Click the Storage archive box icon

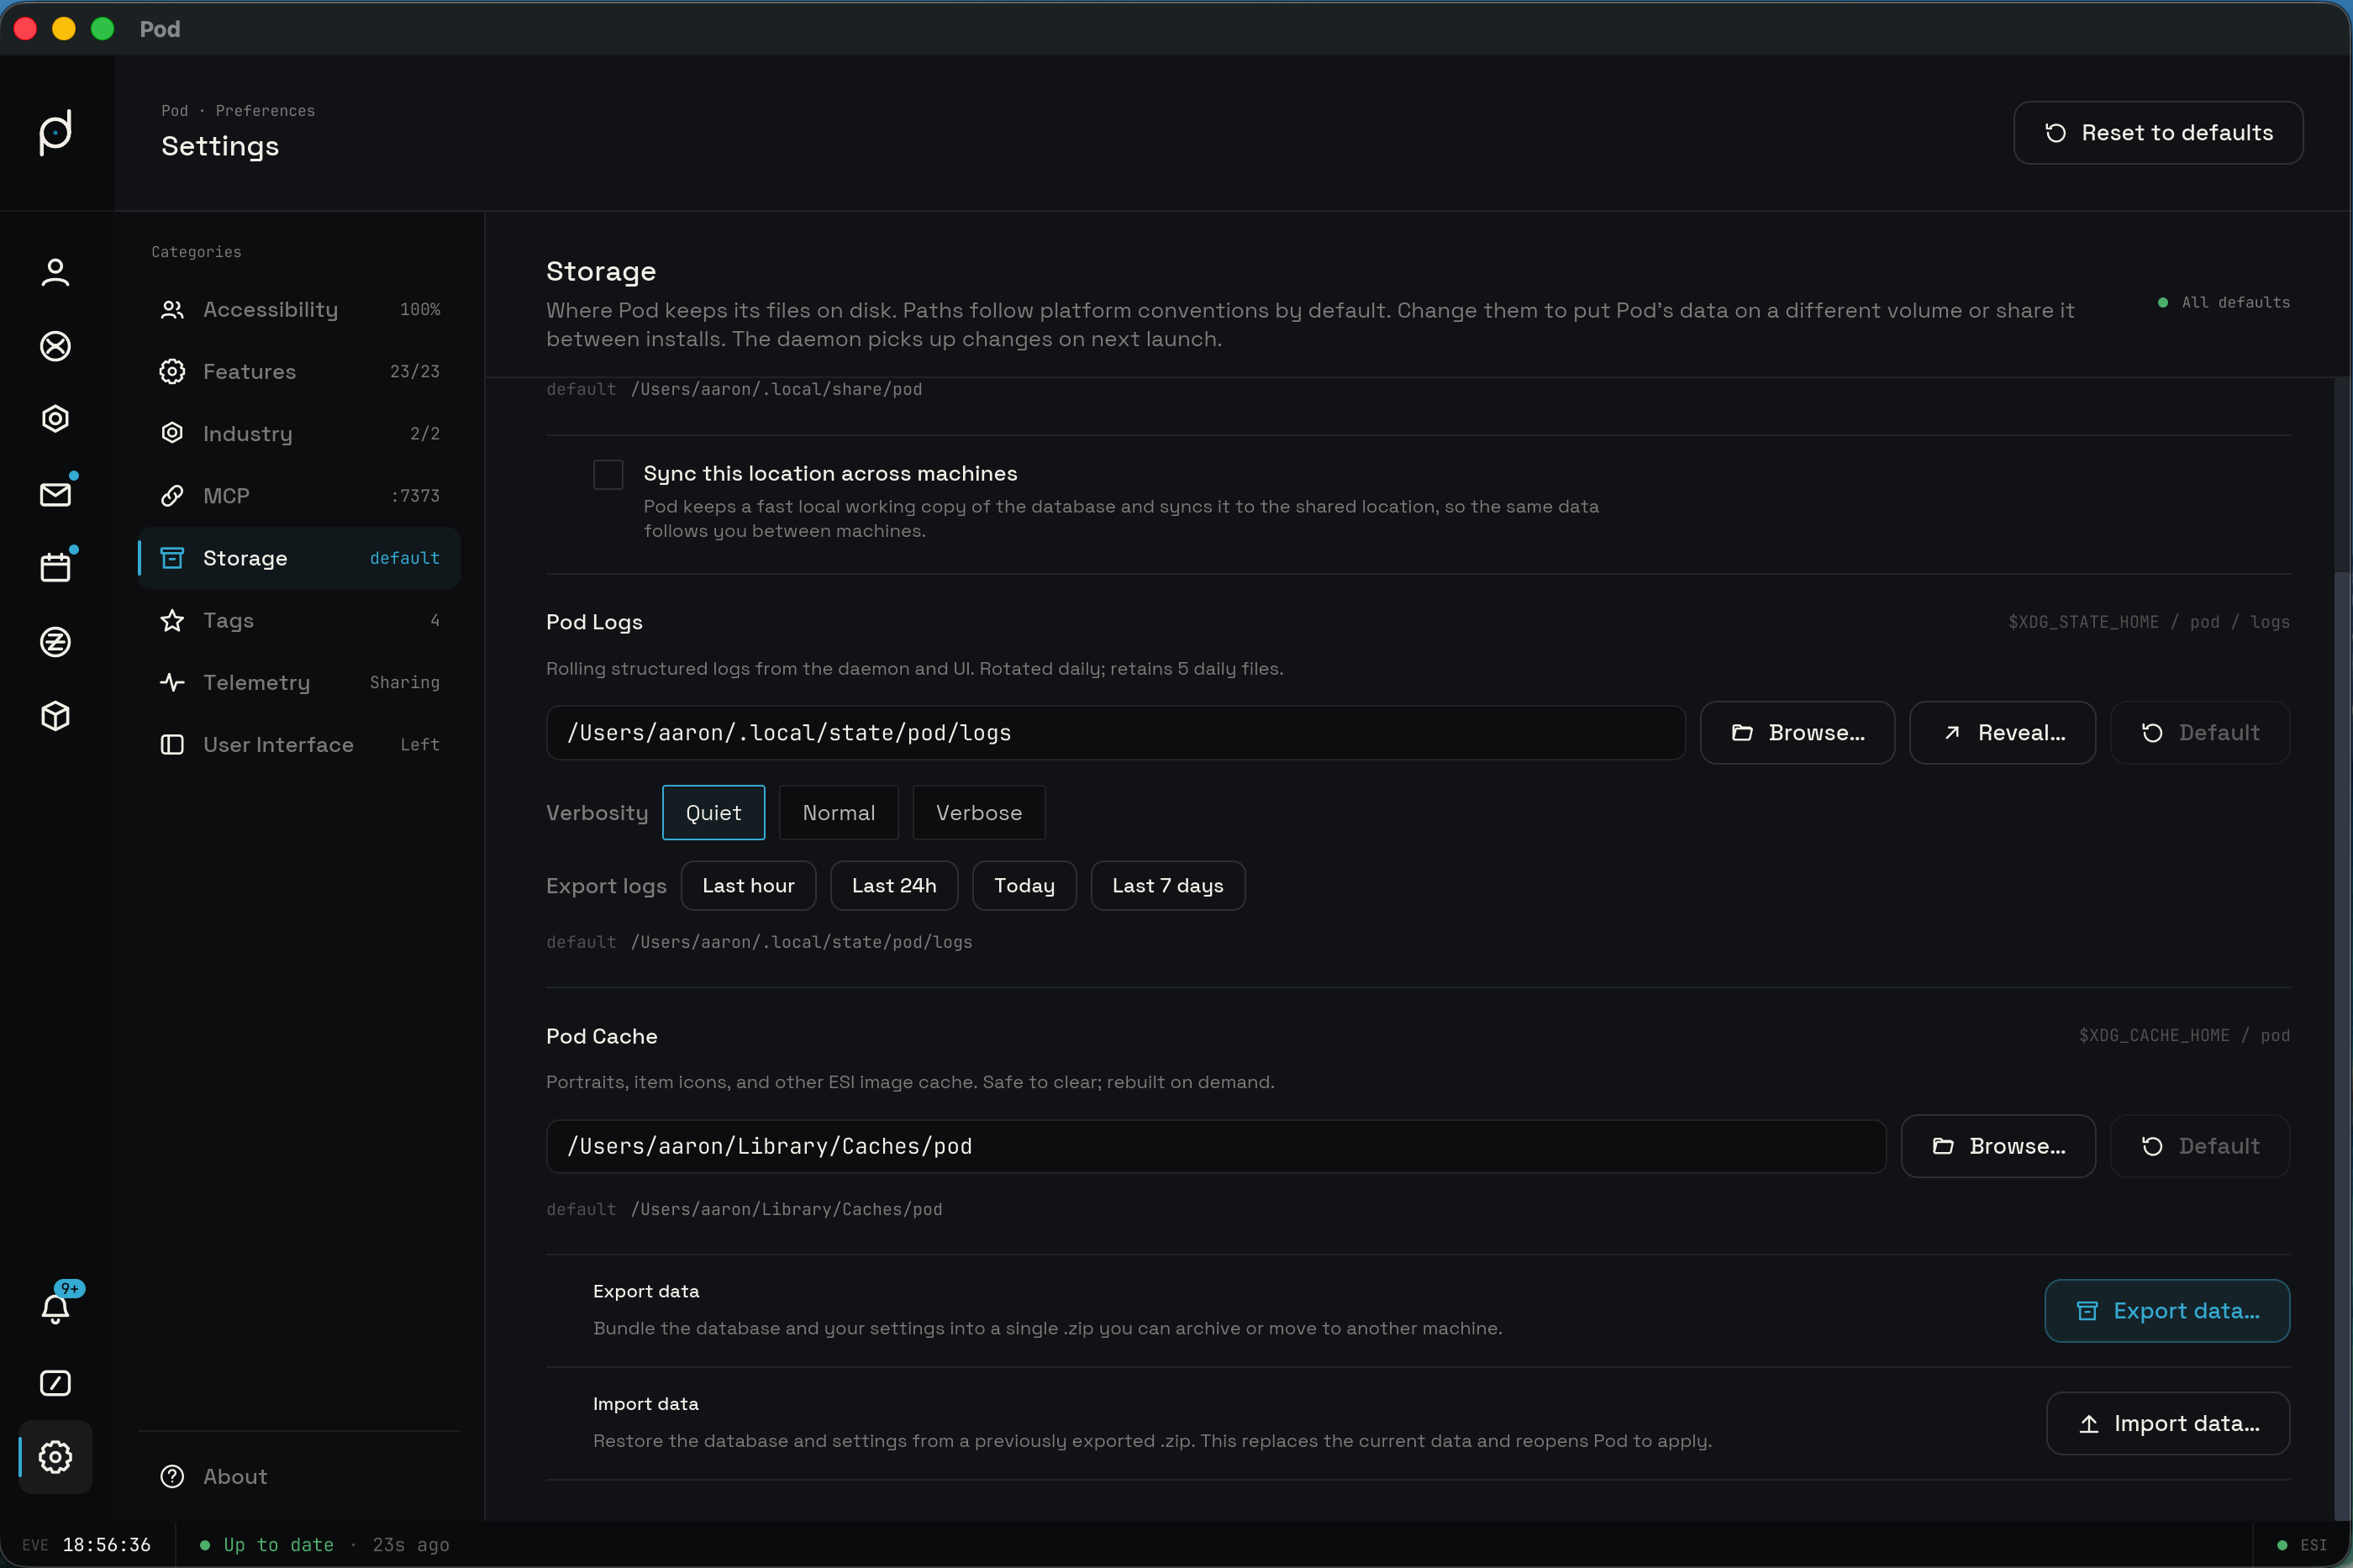pyautogui.click(x=172, y=558)
